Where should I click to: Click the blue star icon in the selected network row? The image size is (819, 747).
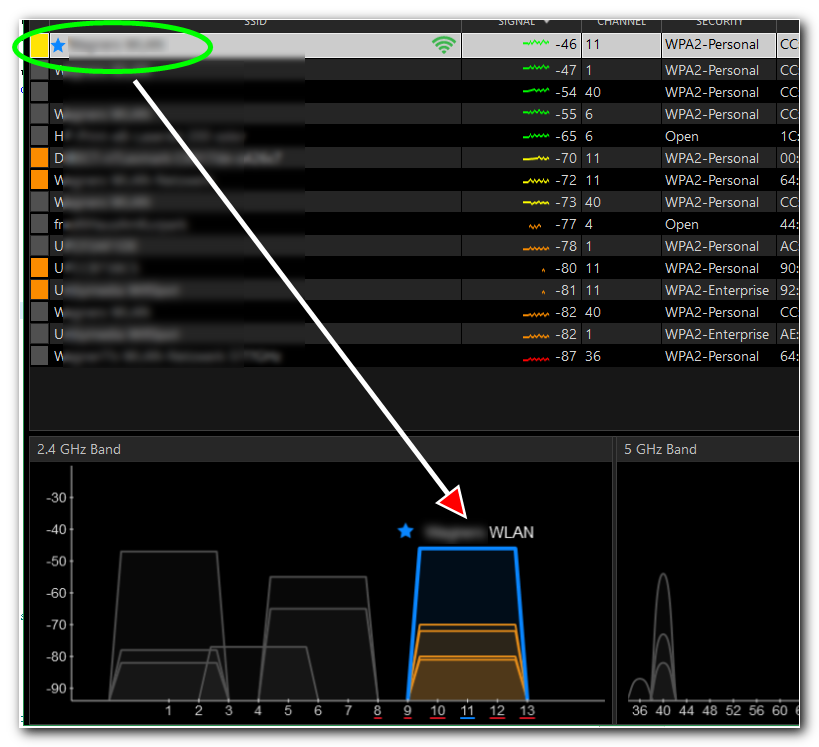[58, 45]
